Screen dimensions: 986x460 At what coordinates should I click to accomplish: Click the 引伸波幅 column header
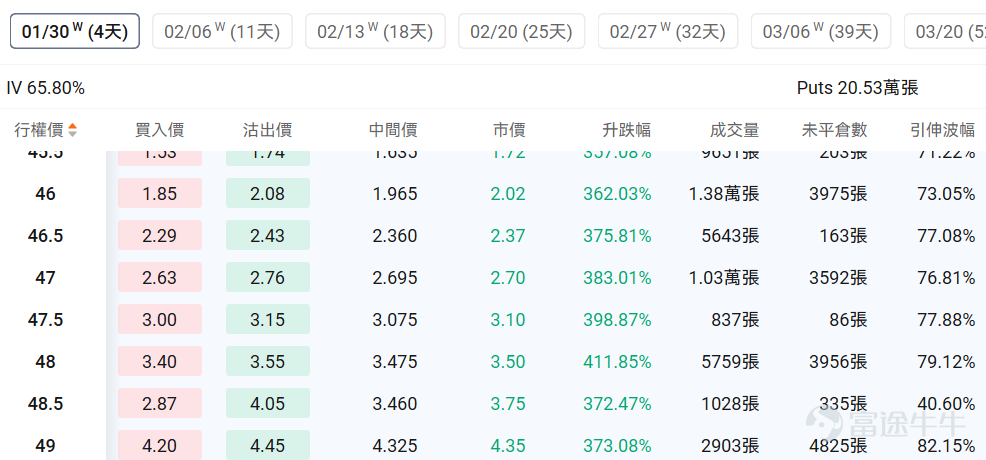pos(943,130)
